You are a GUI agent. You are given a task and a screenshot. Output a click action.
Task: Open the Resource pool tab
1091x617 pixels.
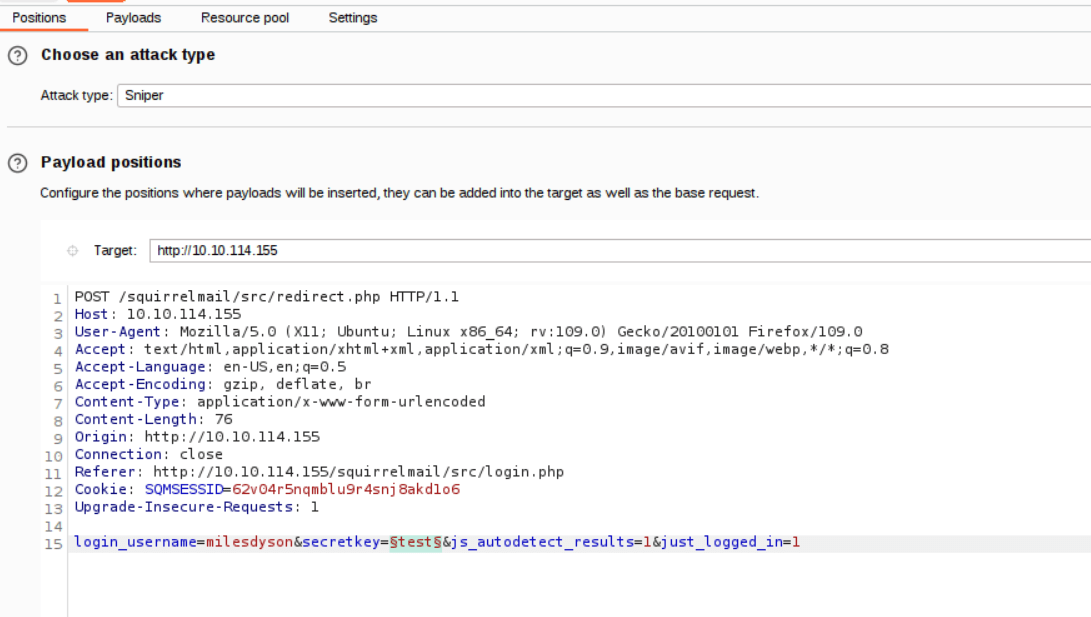point(243,18)
